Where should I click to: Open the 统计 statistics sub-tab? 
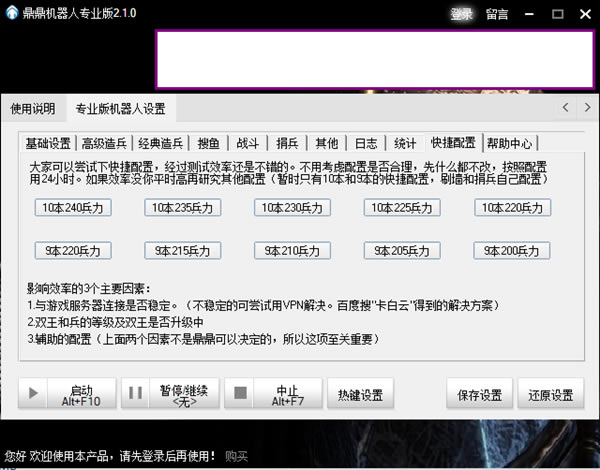pos(405,143)
